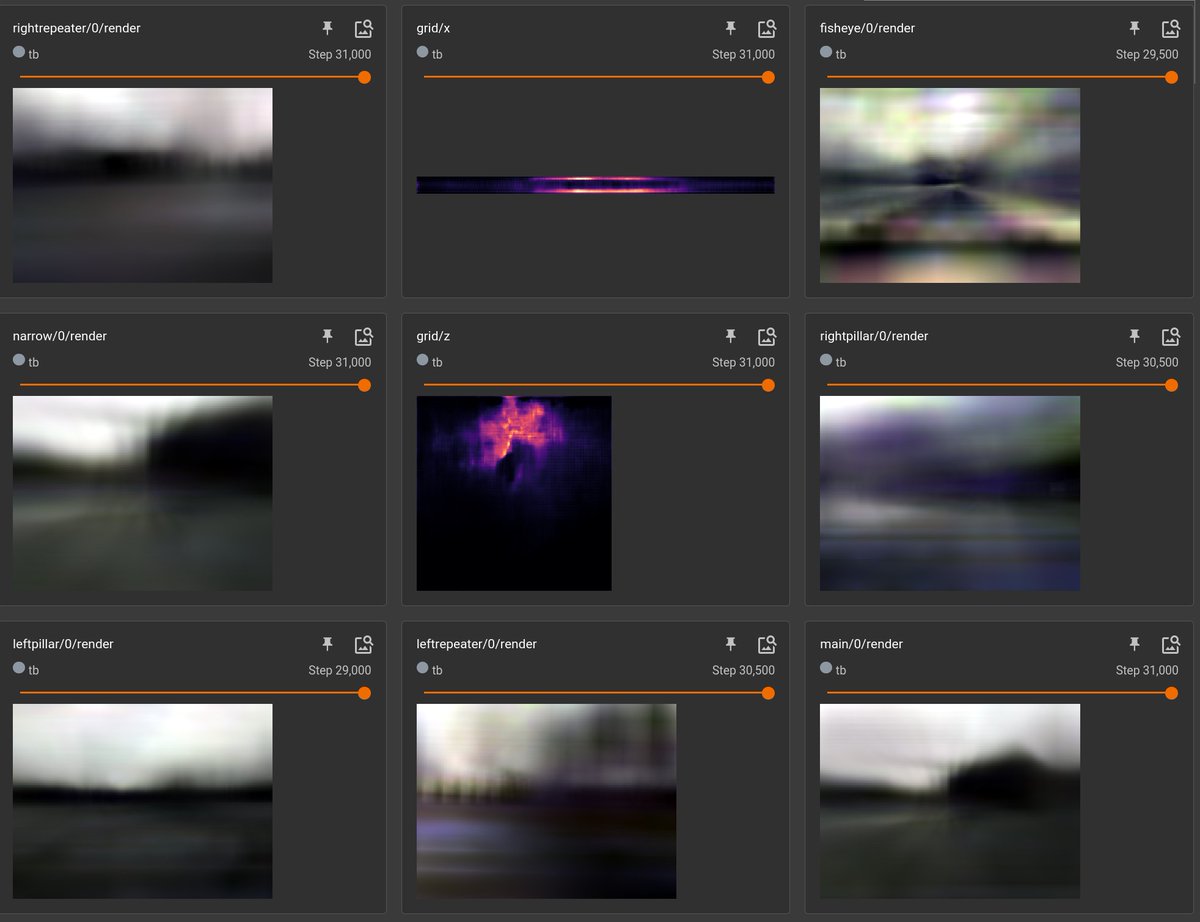1200x922 pixels.
Task: Click the rightrepeater/0/render title text
Action: [x=76, y=28]
